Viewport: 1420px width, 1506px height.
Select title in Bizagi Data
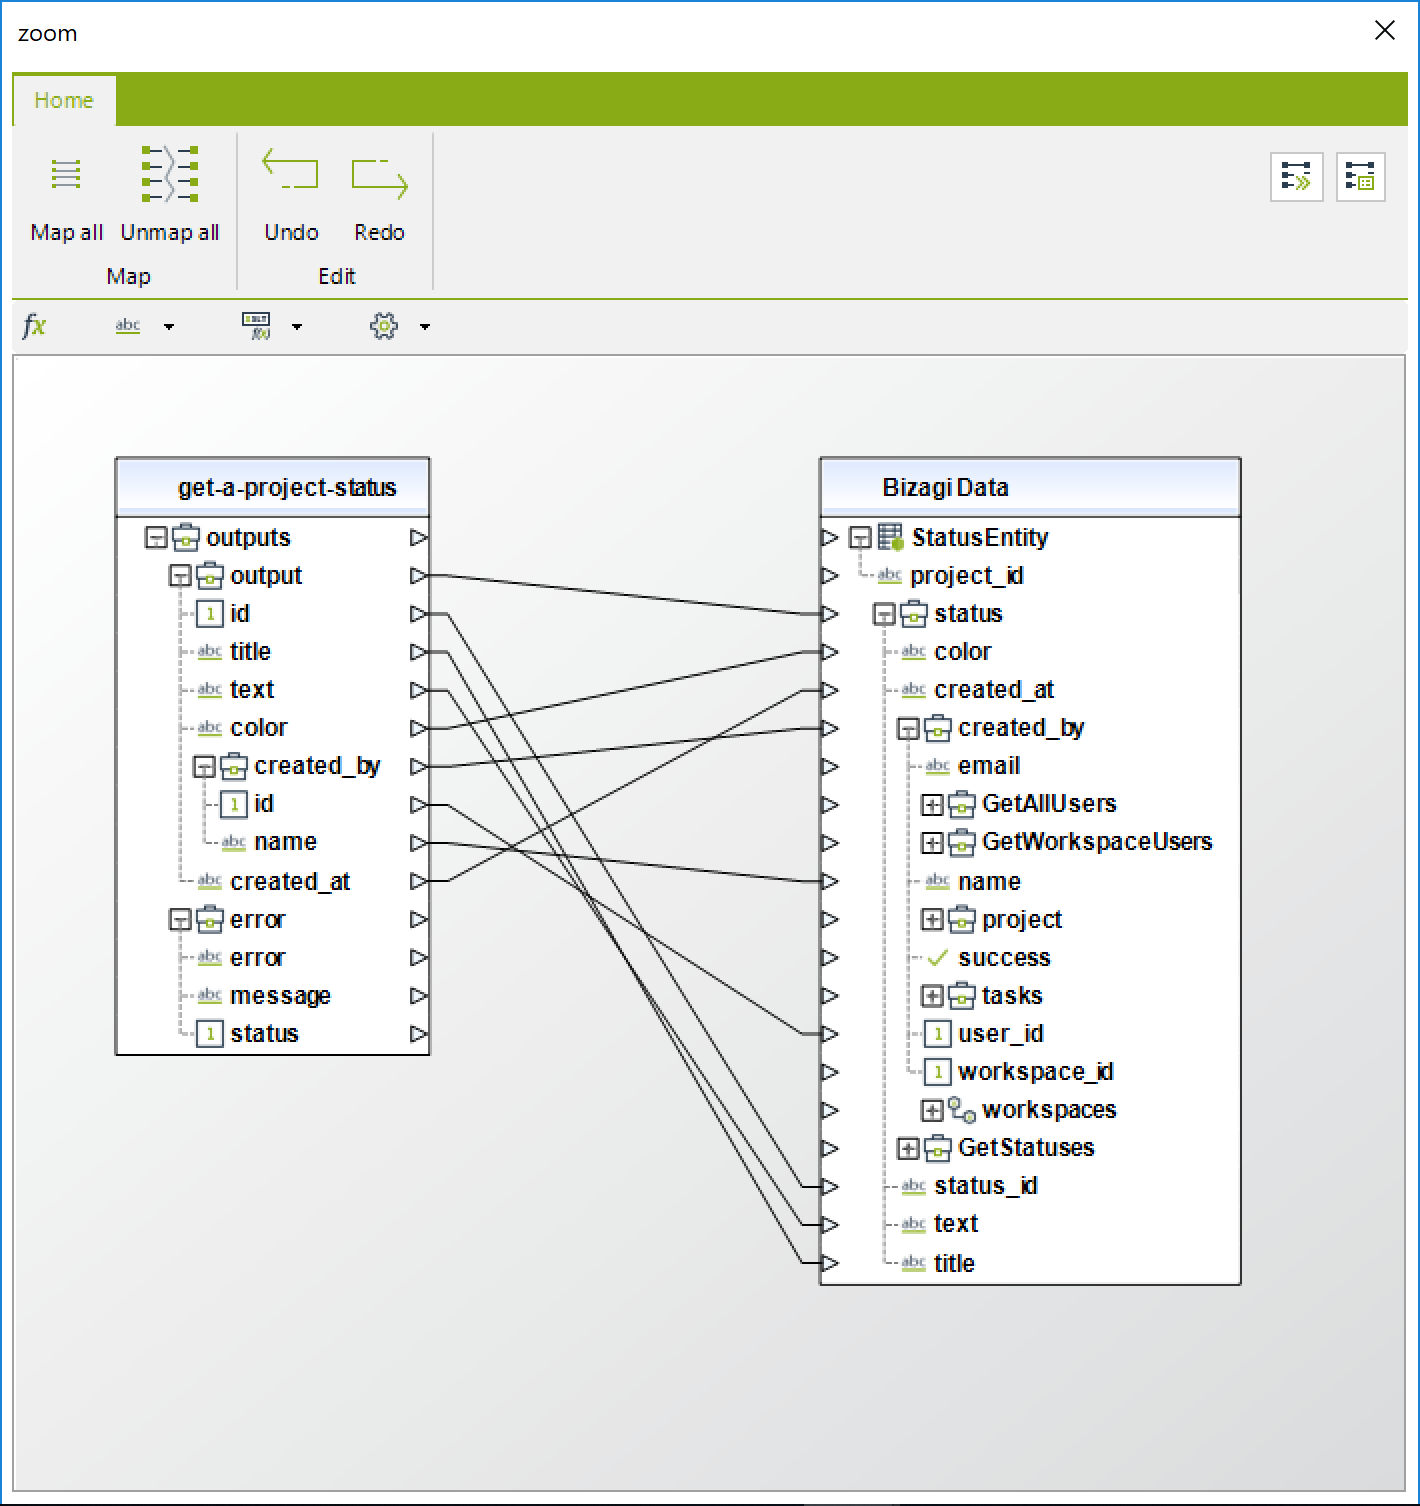(x=954, y=1263)
